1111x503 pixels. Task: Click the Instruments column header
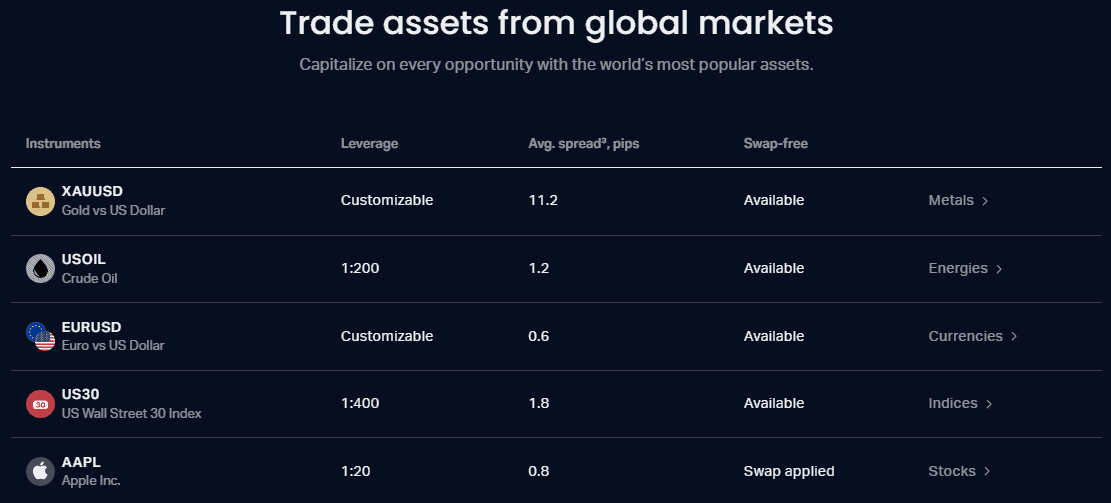pyautogui.click(x=63, y=143)
